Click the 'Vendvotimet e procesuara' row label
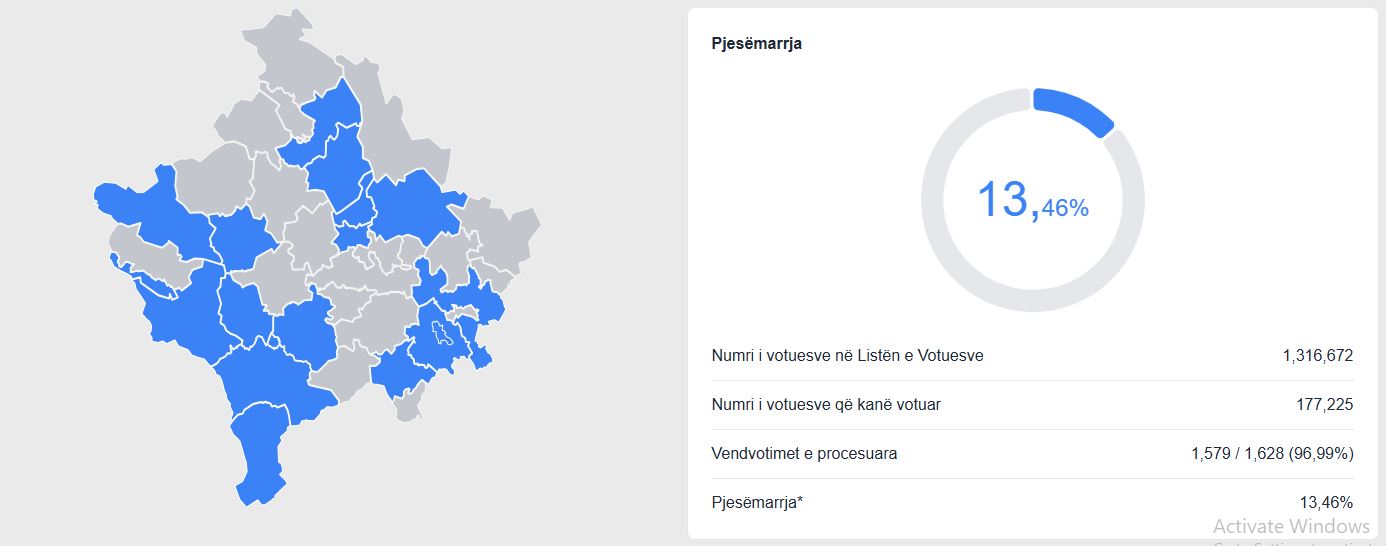 [804, 454]
